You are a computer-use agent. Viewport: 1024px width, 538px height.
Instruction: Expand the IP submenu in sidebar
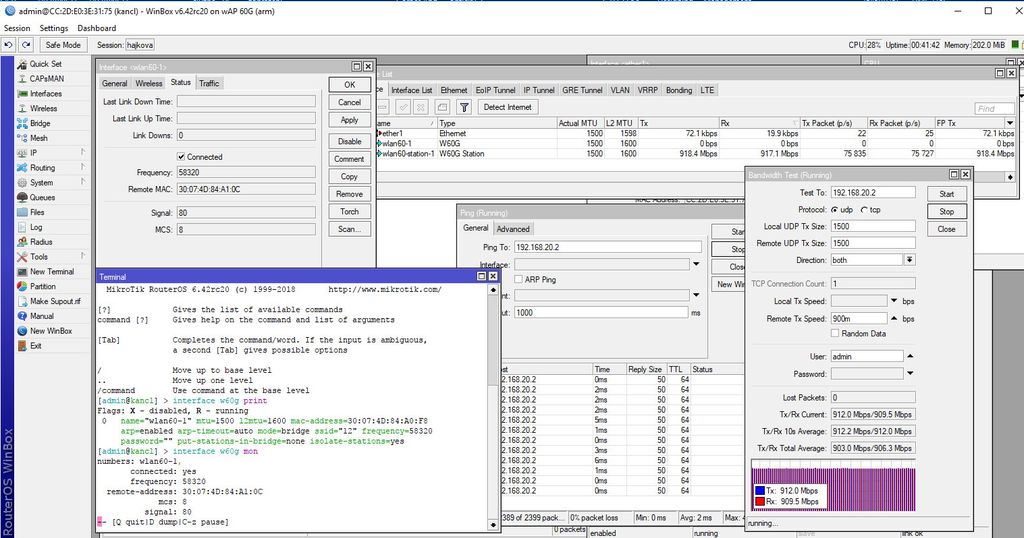coord(83,153)
